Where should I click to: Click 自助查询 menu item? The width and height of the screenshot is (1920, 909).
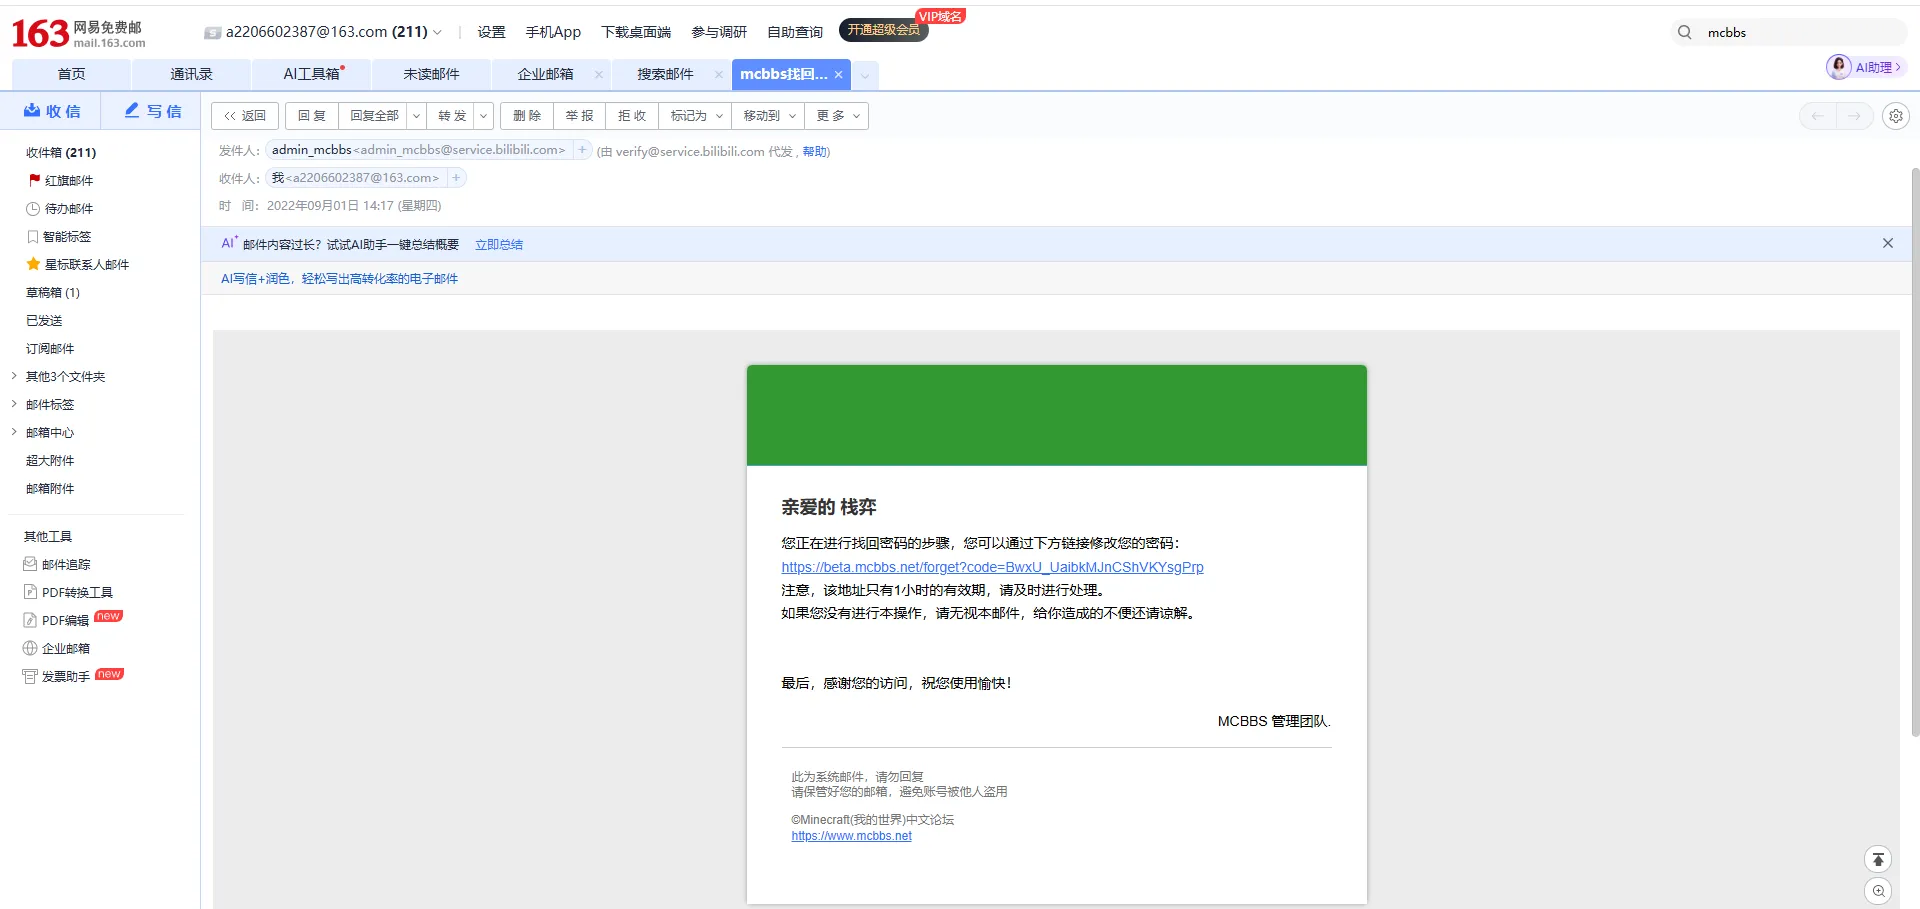click(795, 33)
